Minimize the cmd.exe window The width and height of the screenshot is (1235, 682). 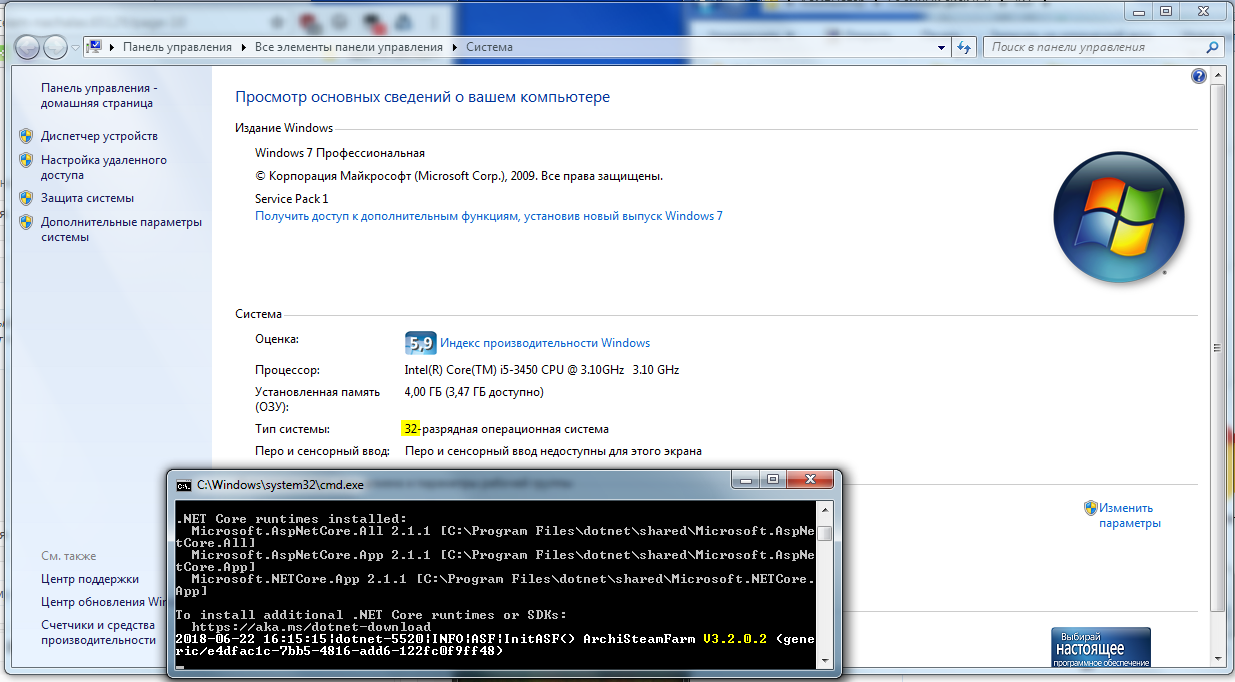click(746, 480)
